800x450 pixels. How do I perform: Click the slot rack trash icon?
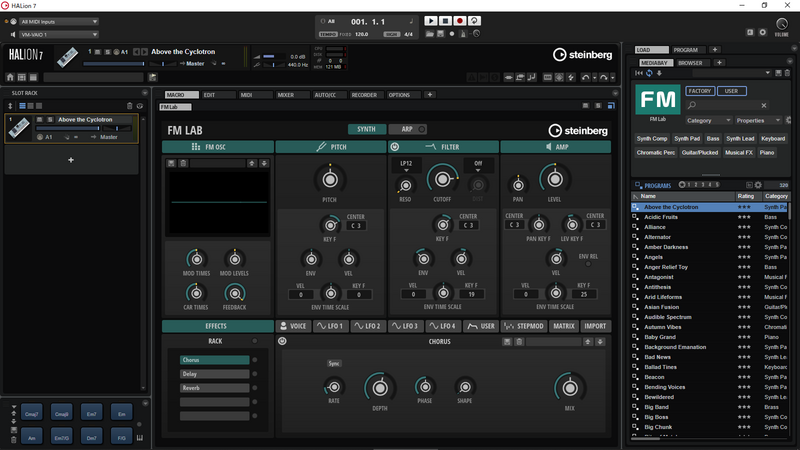pyautogui.click(x=130, y=106)
